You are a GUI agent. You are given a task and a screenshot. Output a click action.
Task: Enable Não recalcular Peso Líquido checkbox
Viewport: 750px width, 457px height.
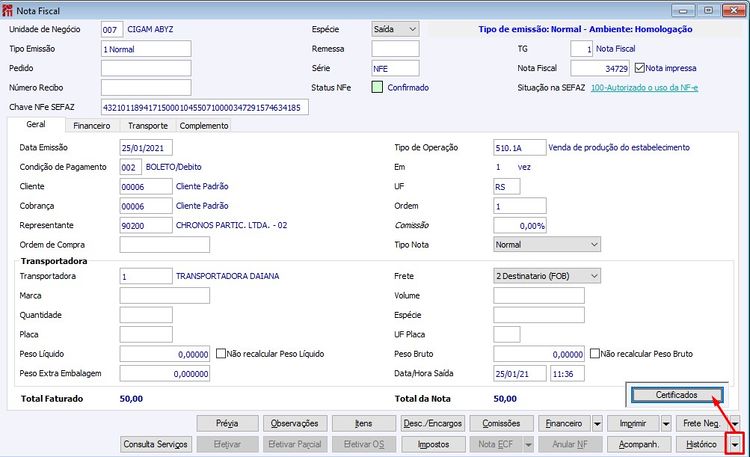(x=221, y=354)
